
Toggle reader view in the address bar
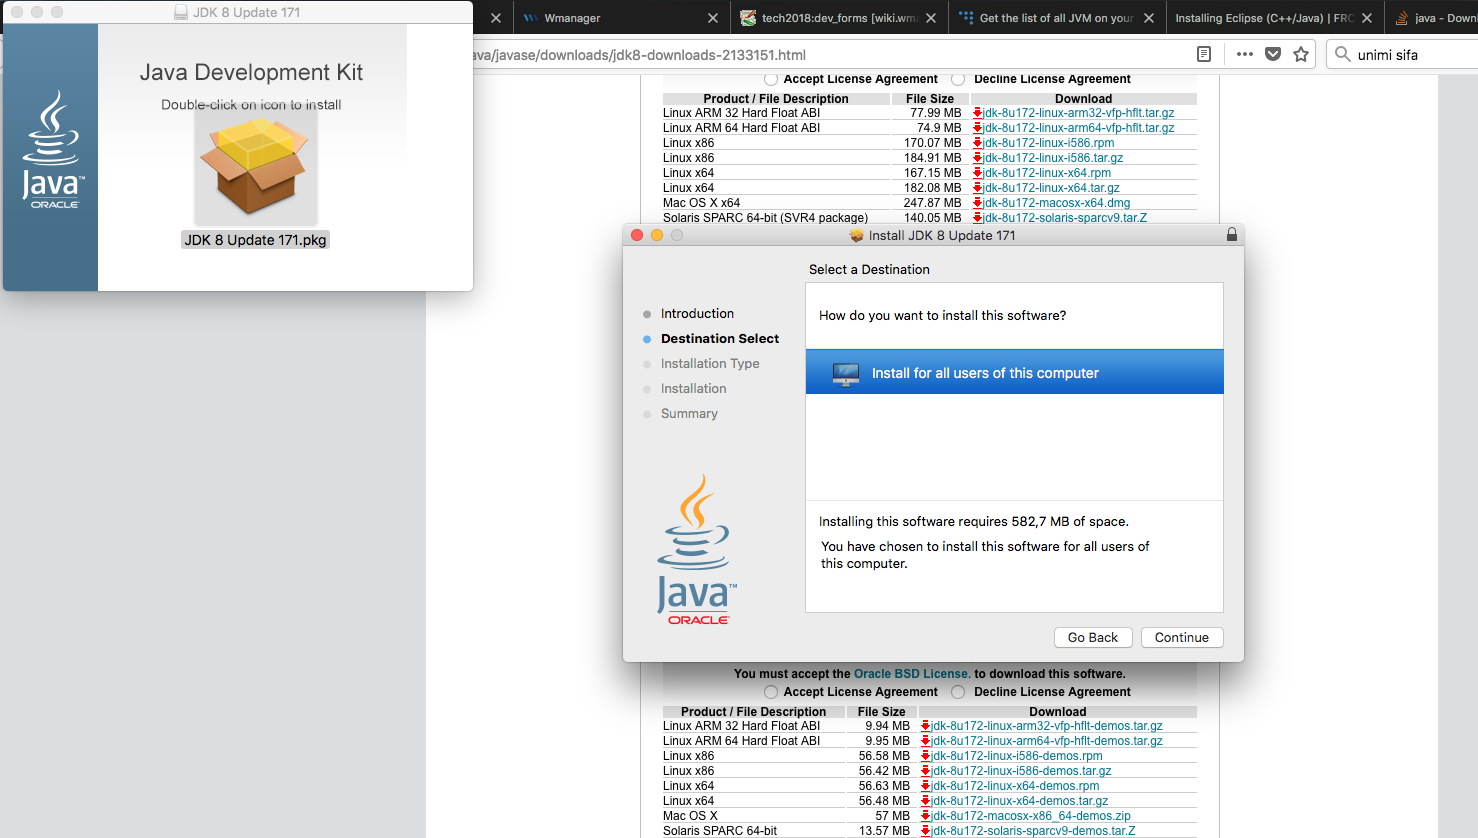1204,54
